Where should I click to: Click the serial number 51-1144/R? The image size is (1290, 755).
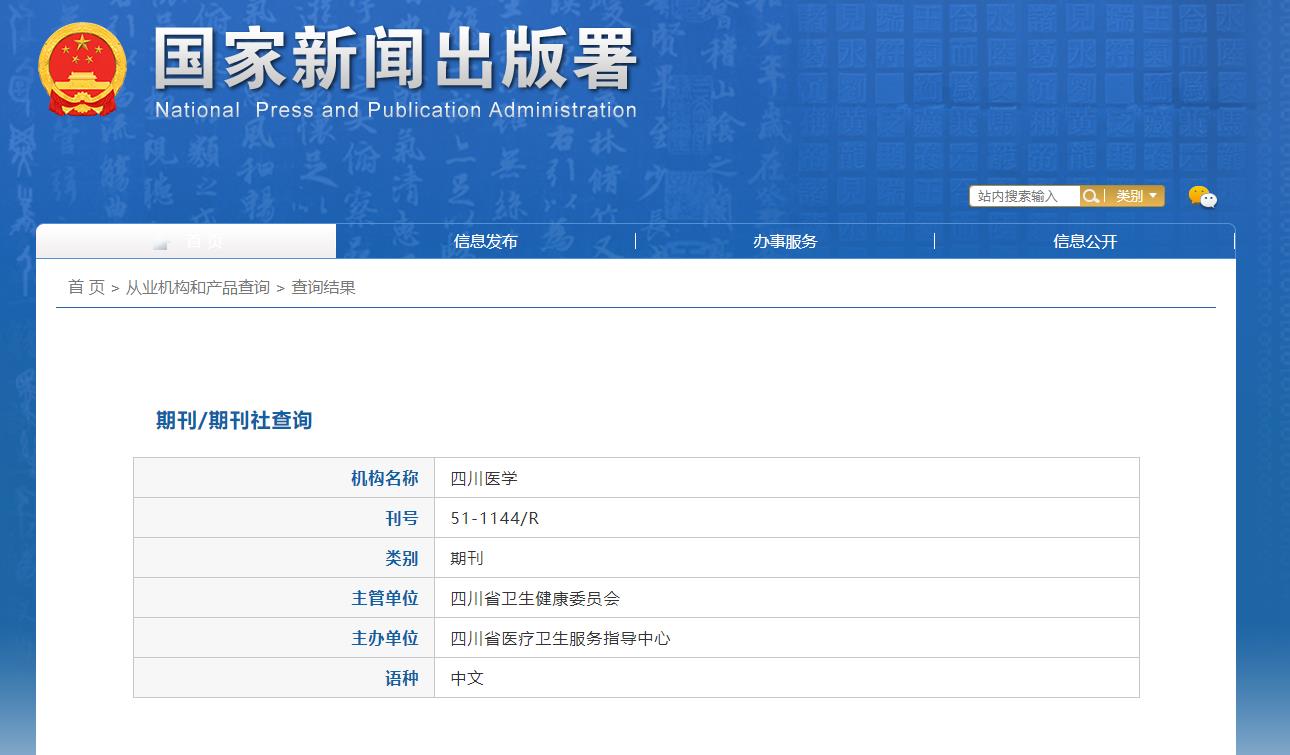(494, 518)
